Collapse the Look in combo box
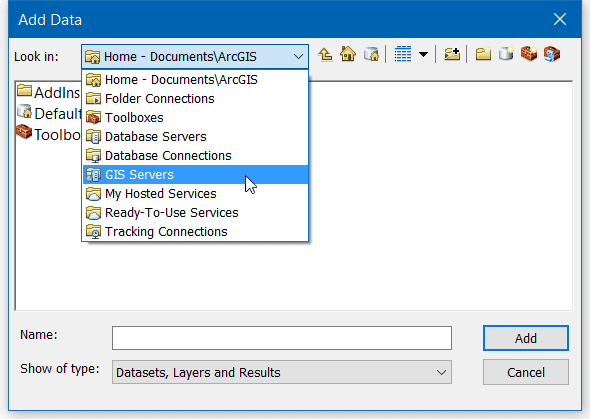 click(299, 57)
